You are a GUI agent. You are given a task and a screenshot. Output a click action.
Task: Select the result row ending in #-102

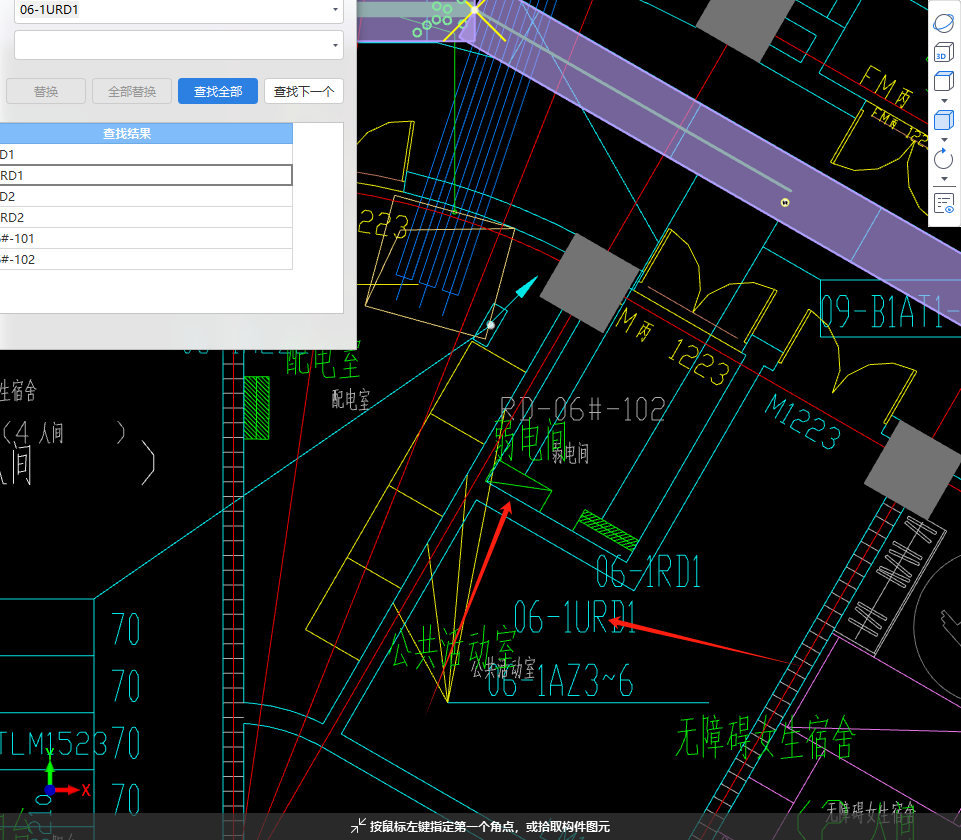point(146,259)
